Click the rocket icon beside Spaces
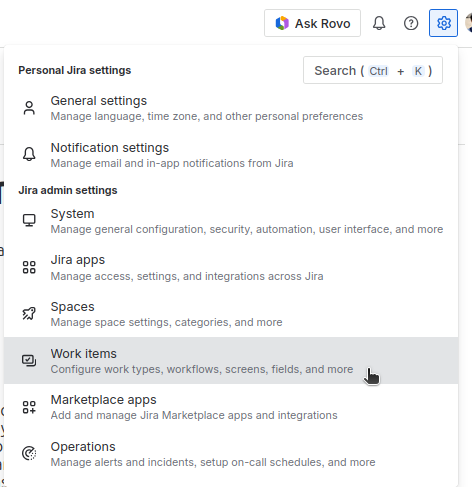 pos(29,314)
